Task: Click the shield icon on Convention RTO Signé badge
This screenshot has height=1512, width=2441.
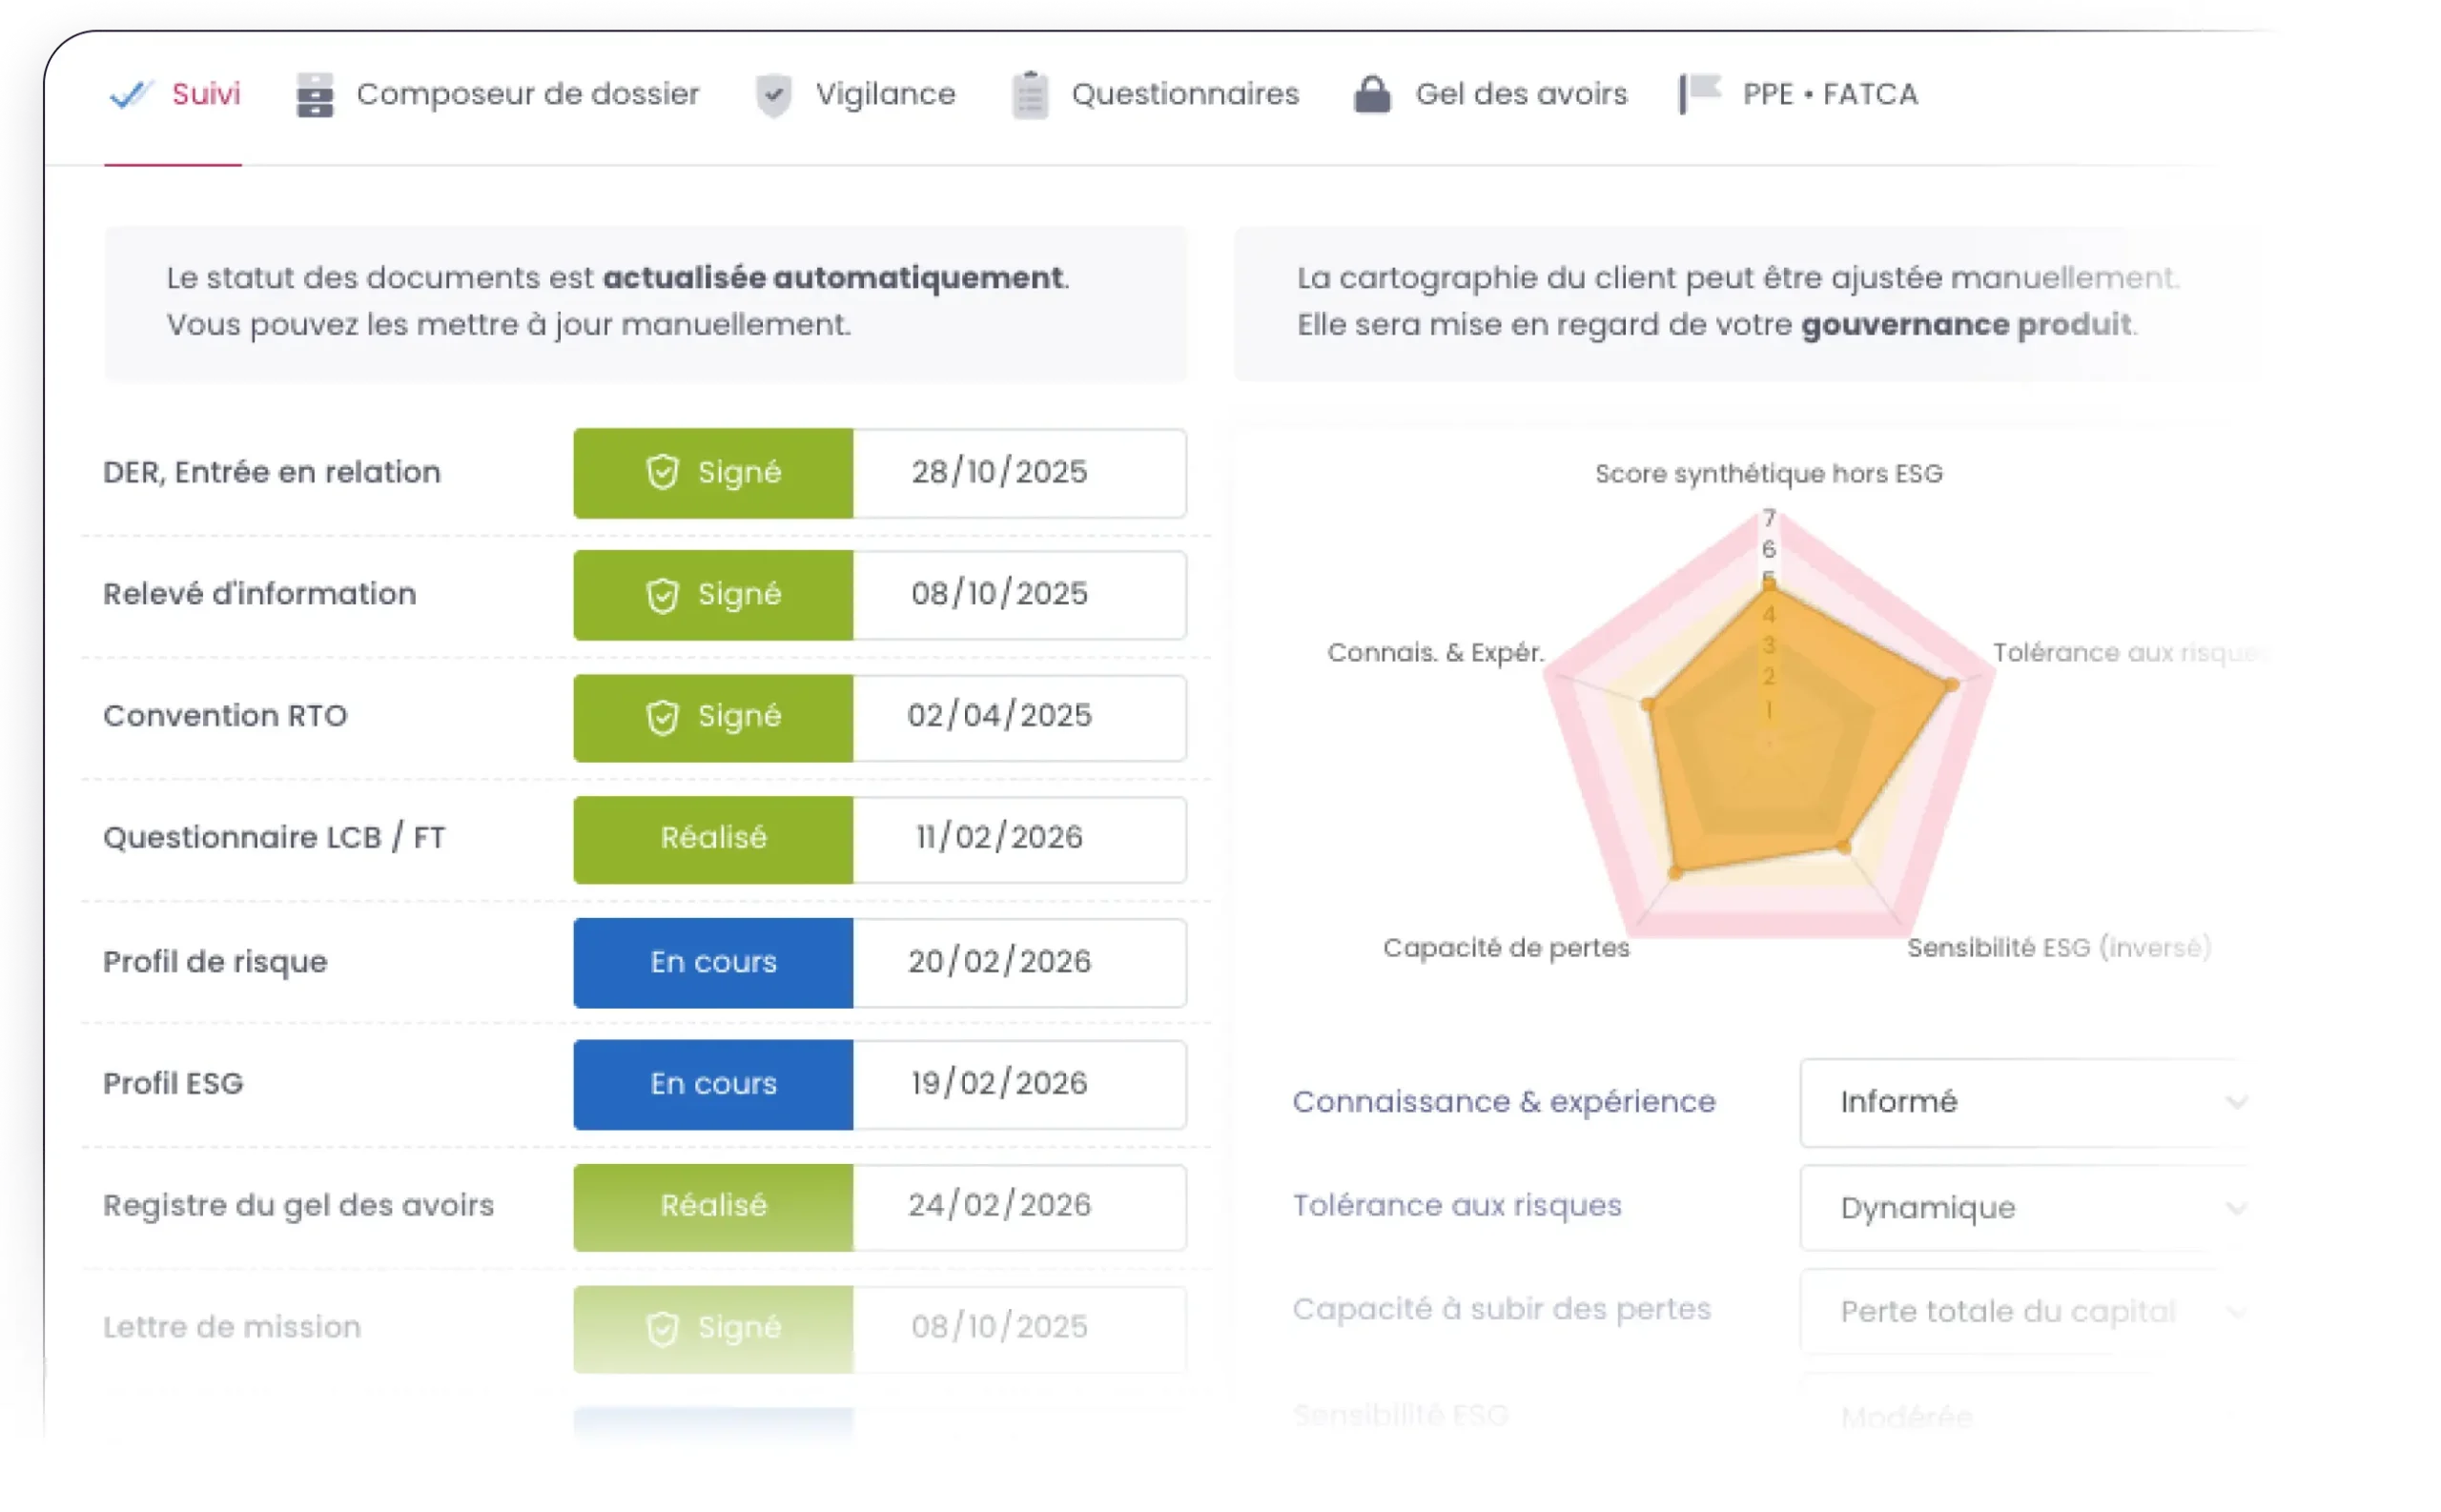Action: click(x=662, y=716)
